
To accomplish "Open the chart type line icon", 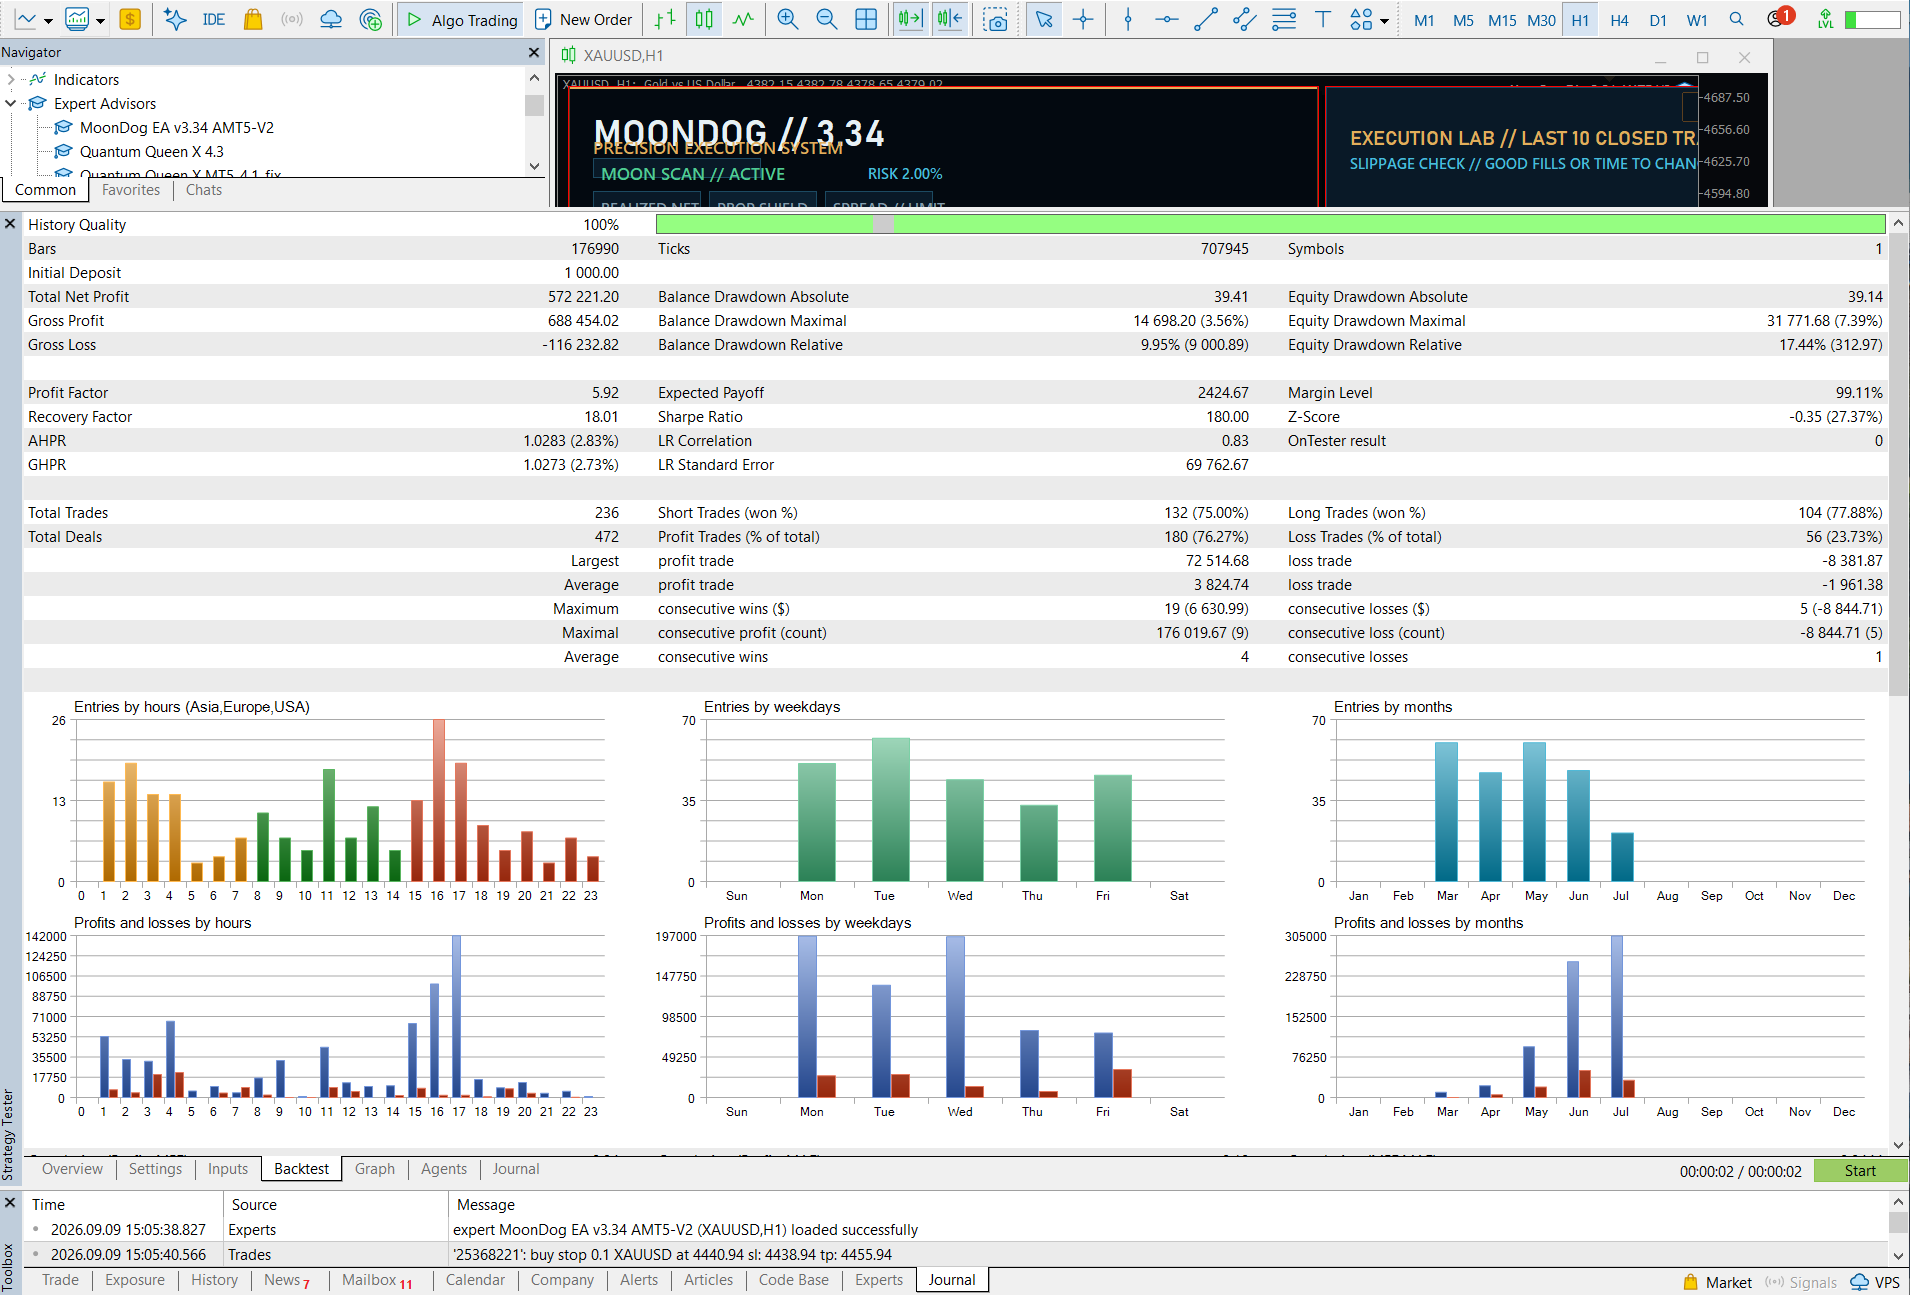I will [x=25, y=19].
